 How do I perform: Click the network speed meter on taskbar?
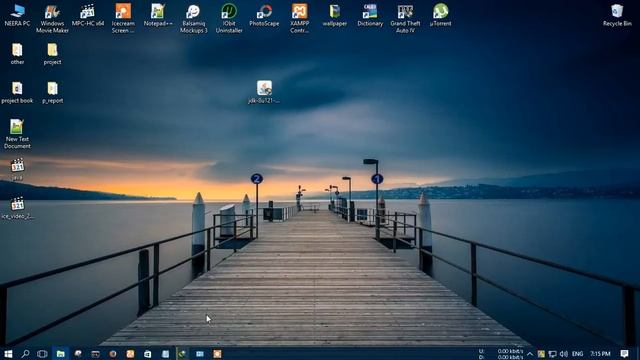click(501, 354)
